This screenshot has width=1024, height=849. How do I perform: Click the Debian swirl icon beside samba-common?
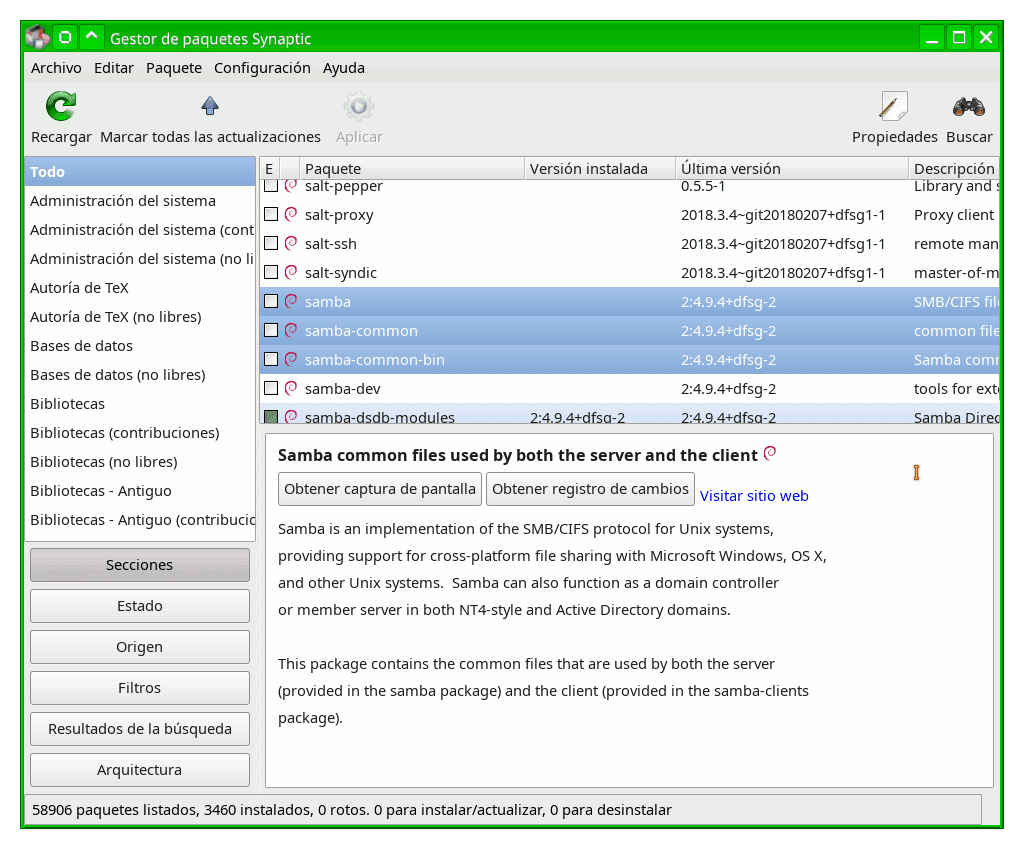click(x=290, y=330)
